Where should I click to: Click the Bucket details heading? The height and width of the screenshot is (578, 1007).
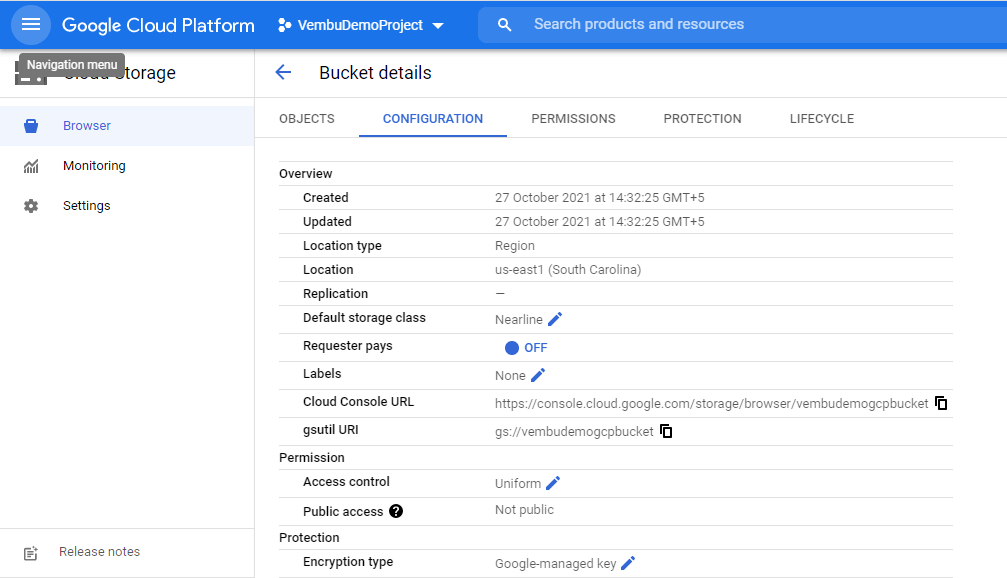click(375, 73)
